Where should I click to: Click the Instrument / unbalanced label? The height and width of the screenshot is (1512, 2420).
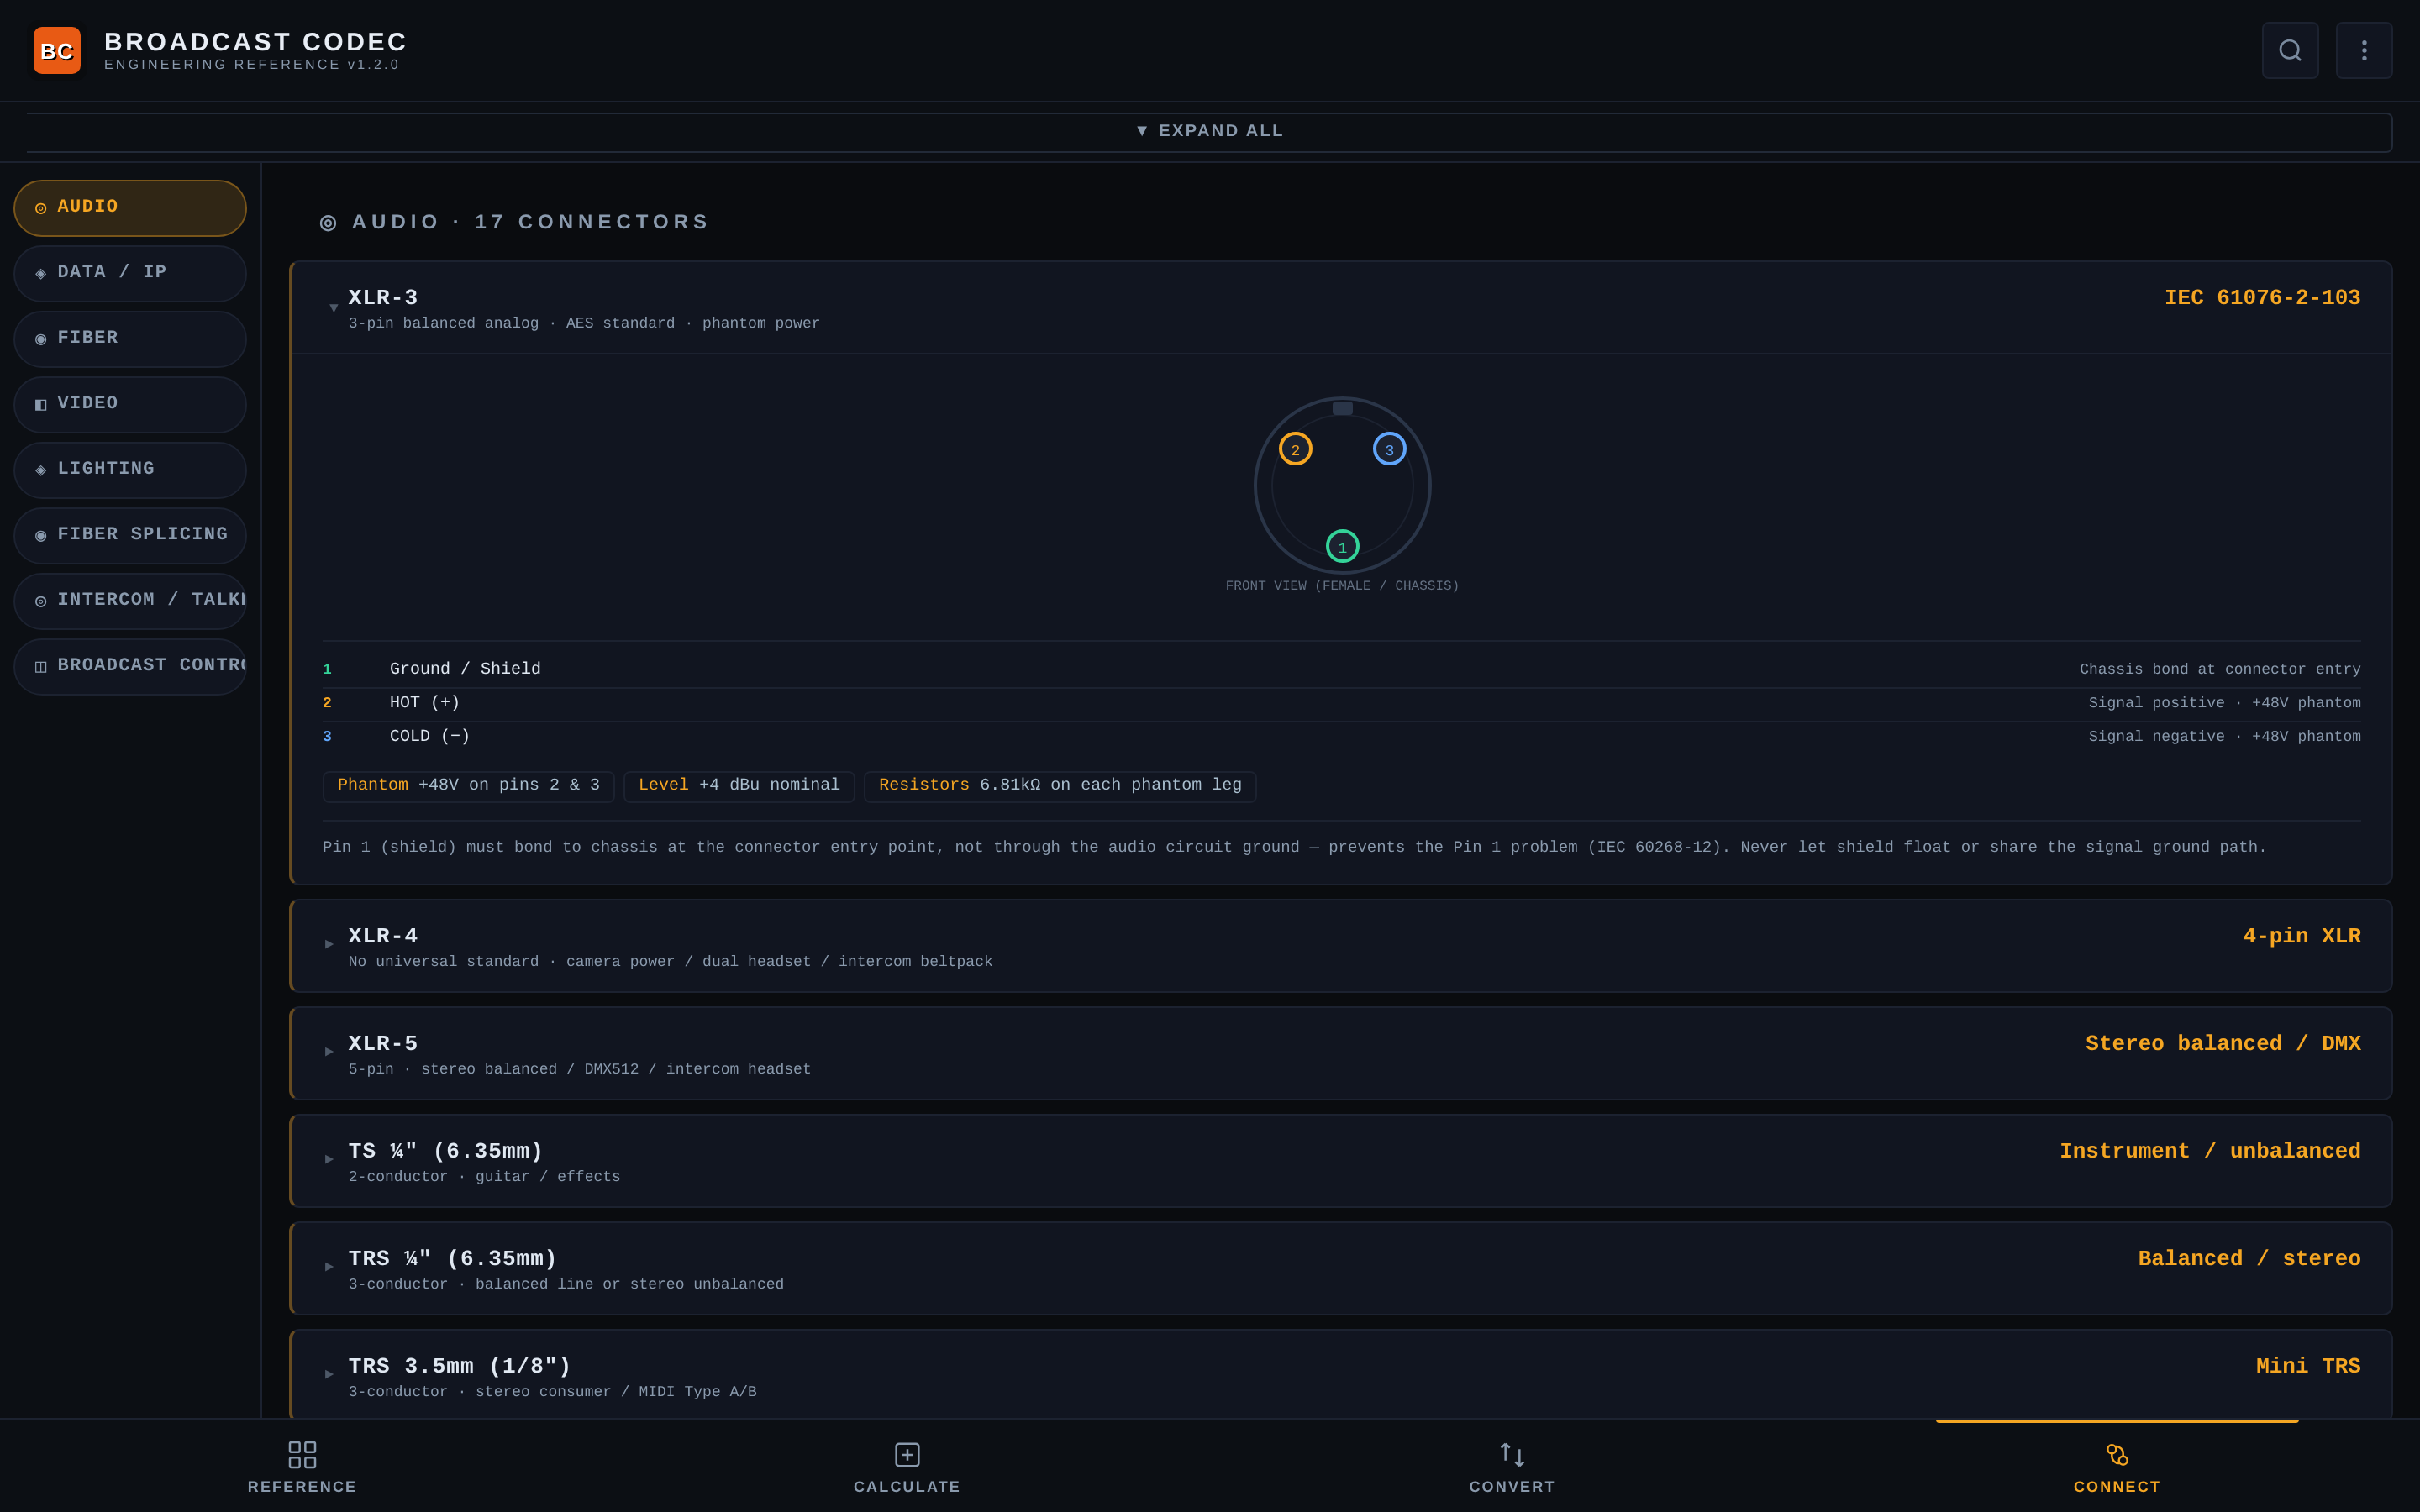pos(2210,1151)
